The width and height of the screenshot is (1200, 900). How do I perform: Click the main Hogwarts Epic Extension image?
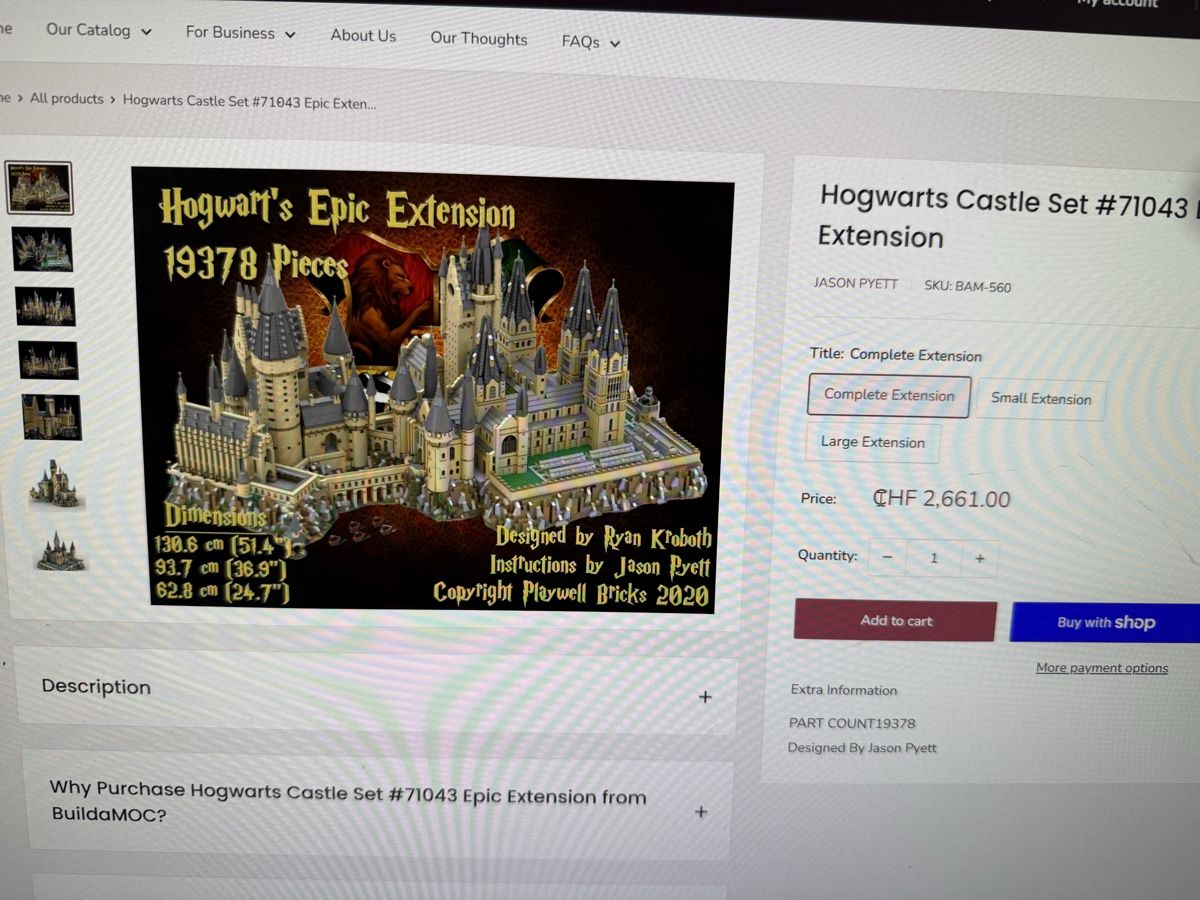[432, 390]
